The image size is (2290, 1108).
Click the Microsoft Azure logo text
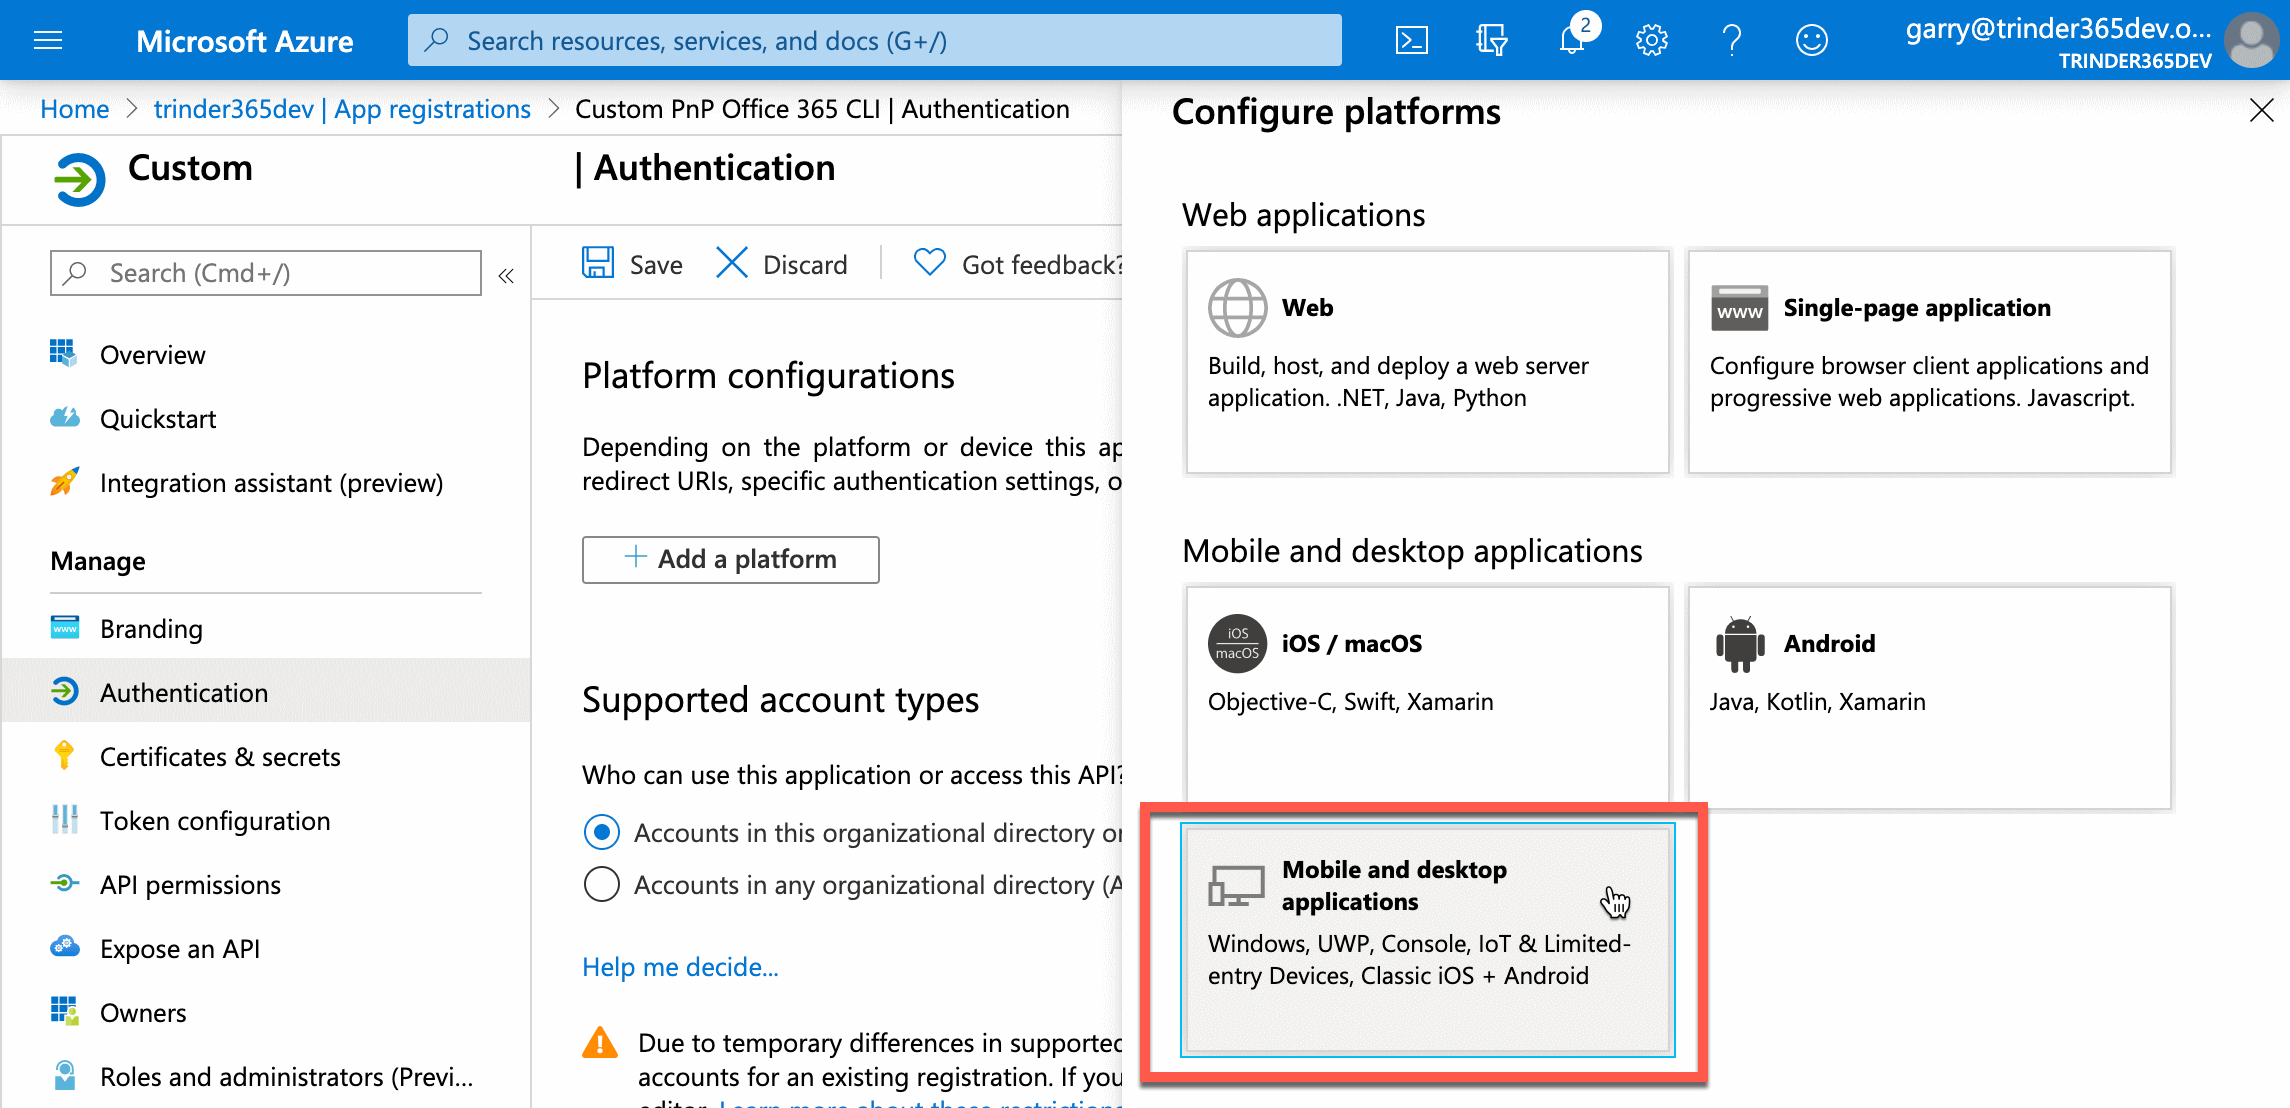[x=244, y=41]
